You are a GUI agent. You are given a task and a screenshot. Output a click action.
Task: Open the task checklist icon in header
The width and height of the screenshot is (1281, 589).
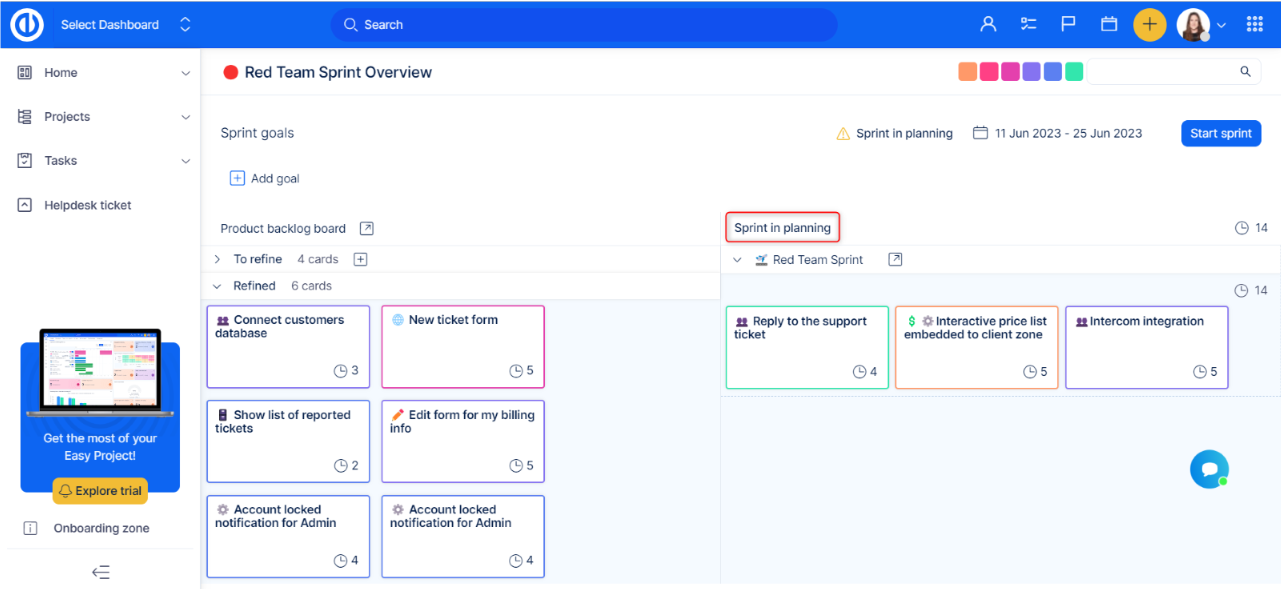click(1028, 24)
